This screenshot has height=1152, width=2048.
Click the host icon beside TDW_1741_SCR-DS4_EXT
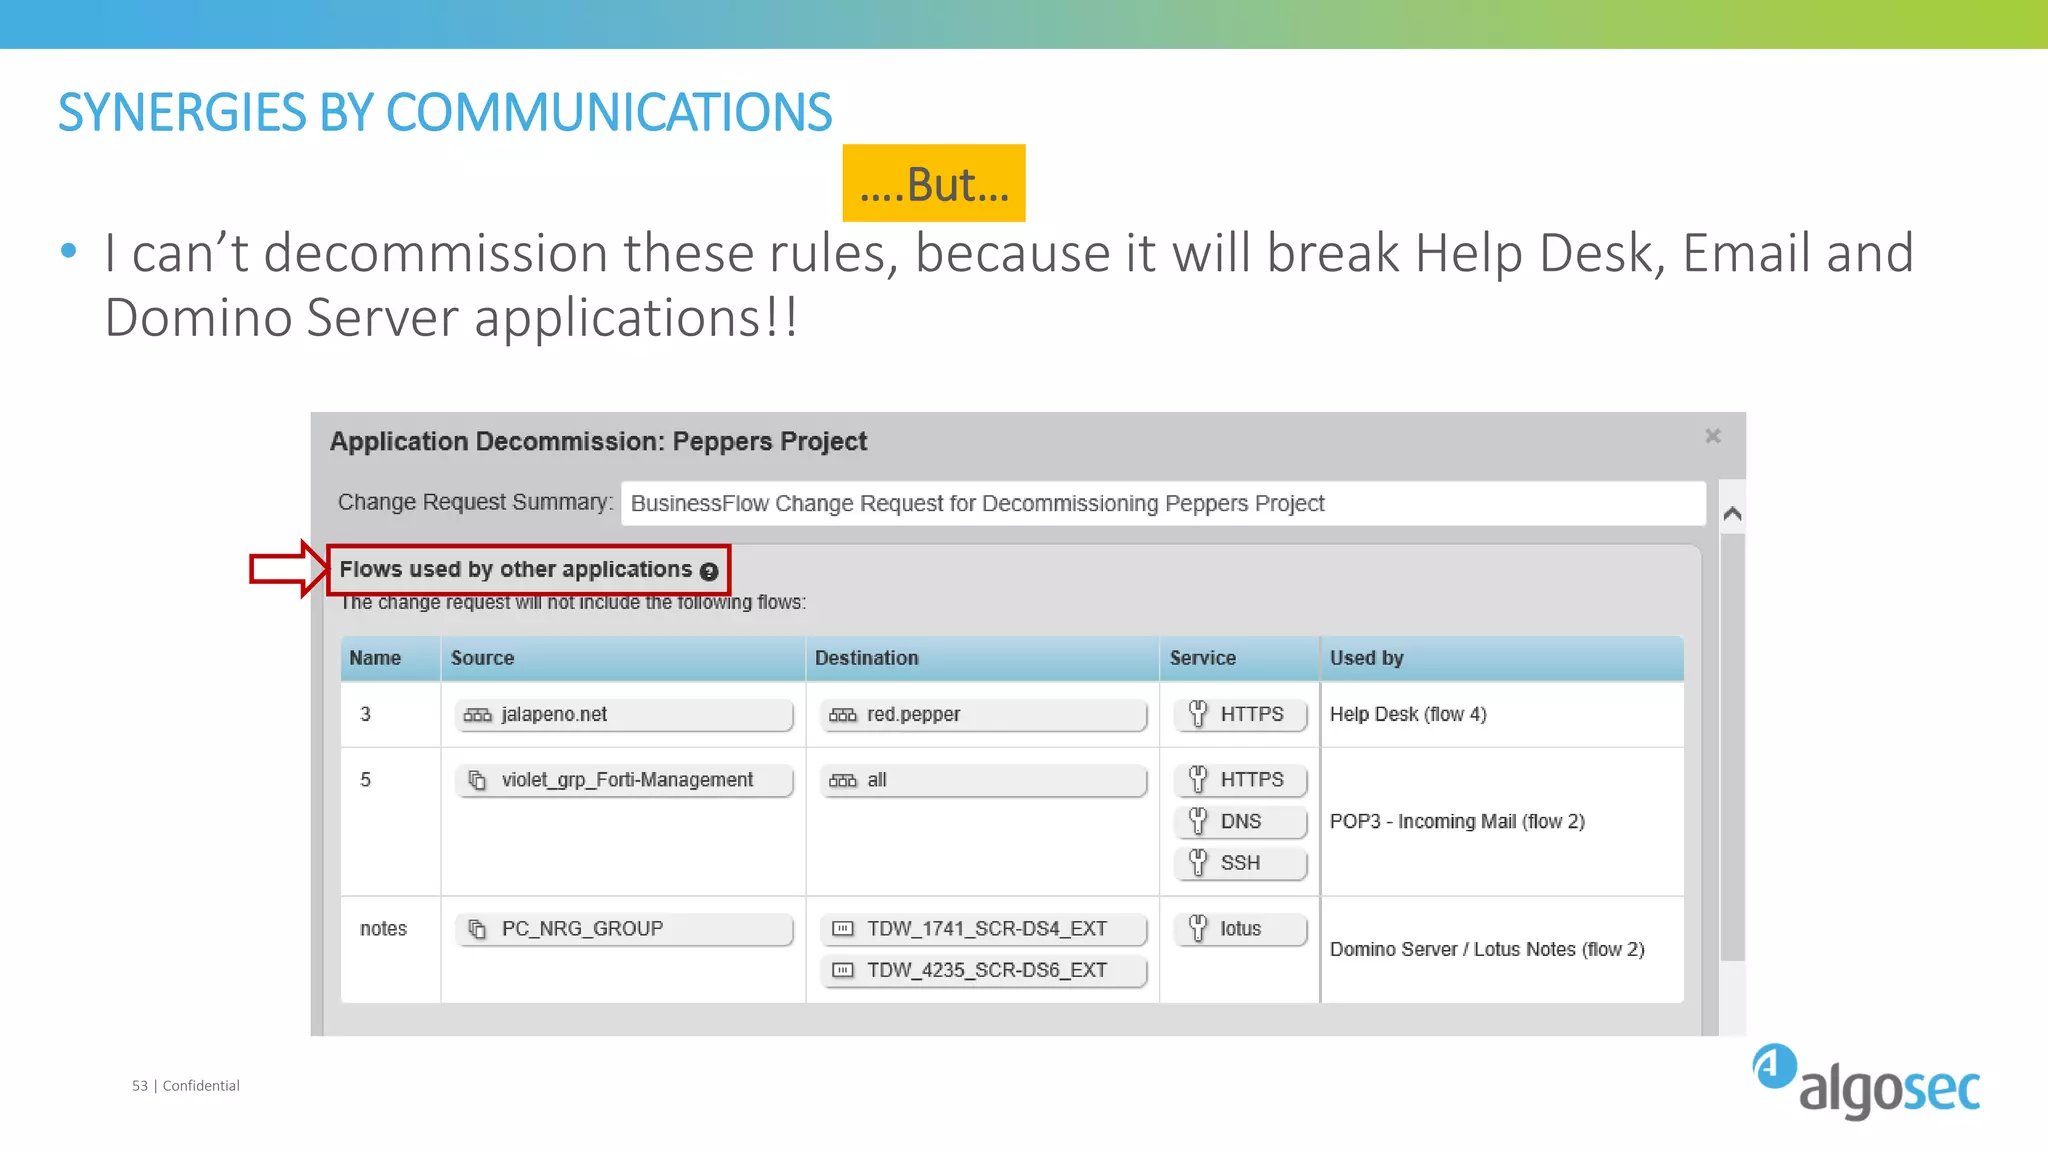tap(843, 929)
